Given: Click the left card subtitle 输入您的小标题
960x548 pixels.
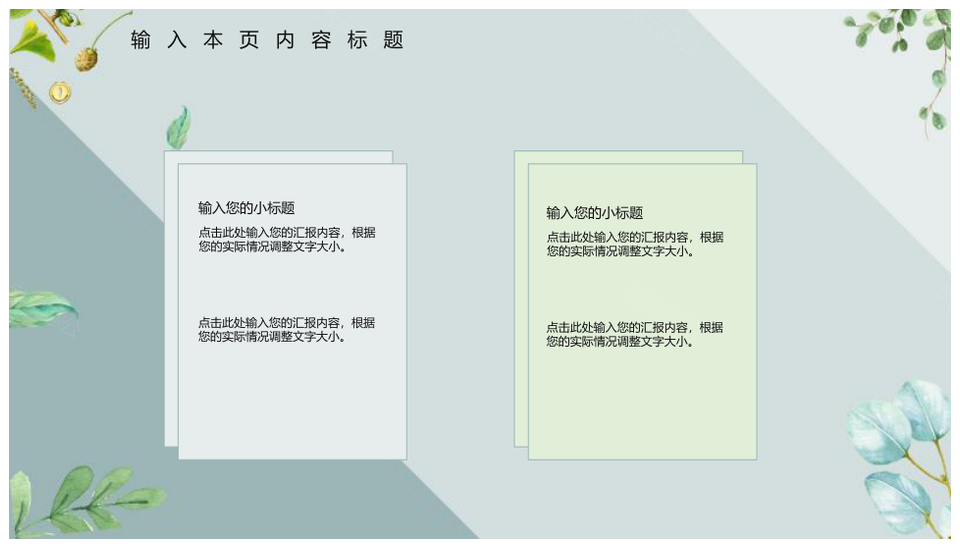Looking at the screenshot, I should [x=246, y=208].
